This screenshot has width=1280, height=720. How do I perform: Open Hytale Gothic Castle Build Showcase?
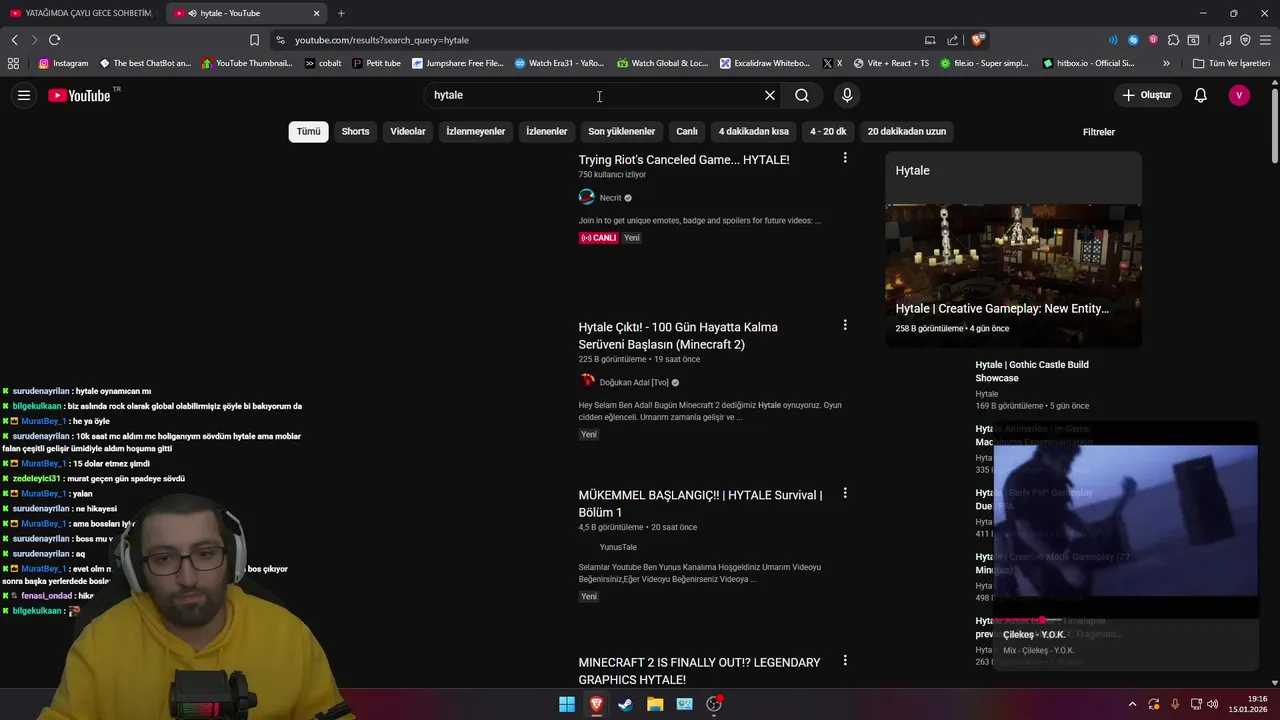[1032, 371]
